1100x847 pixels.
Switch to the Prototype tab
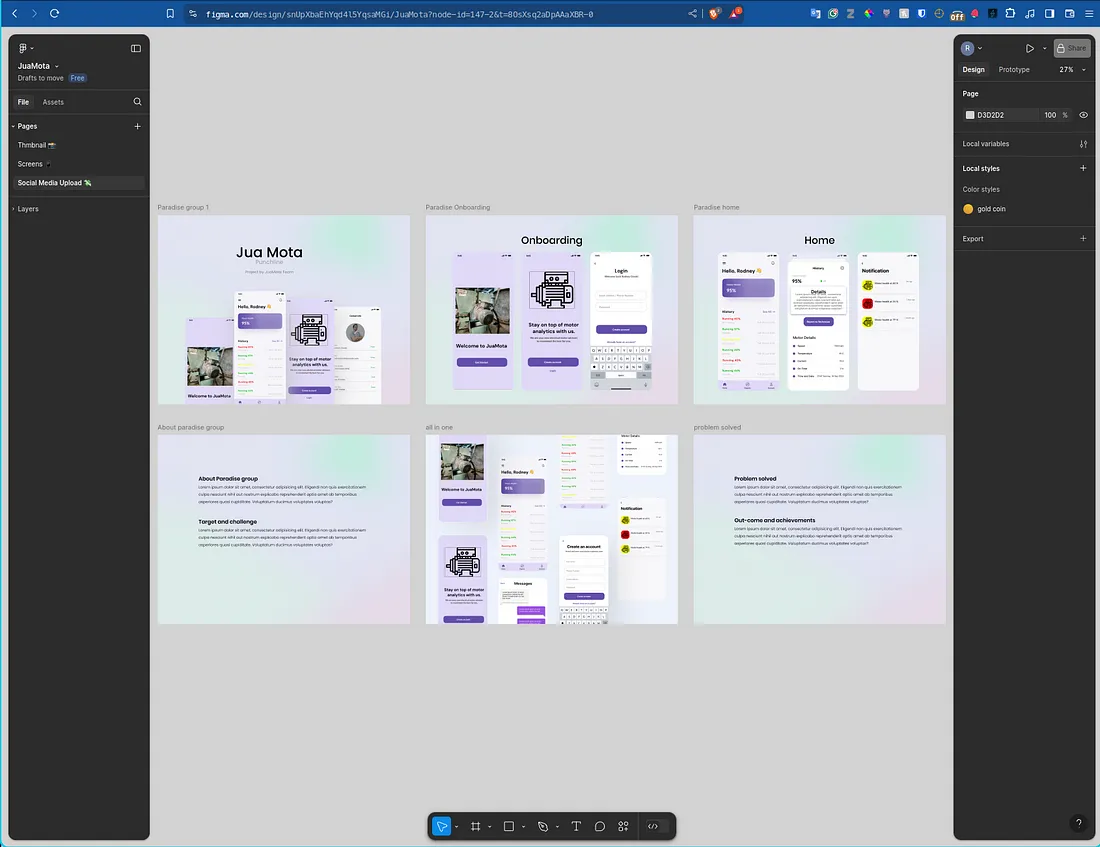coord(1014,70)
